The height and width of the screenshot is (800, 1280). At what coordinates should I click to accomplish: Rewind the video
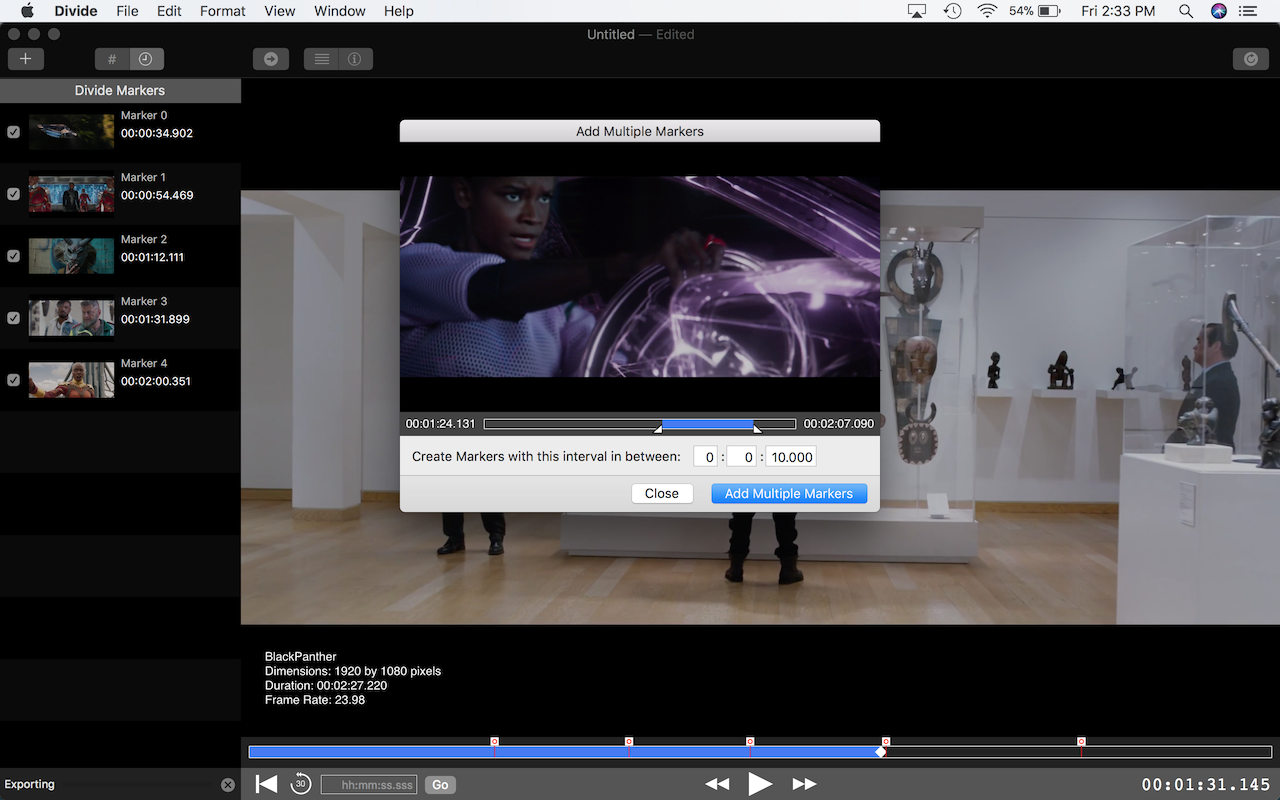tap(717, 784)
